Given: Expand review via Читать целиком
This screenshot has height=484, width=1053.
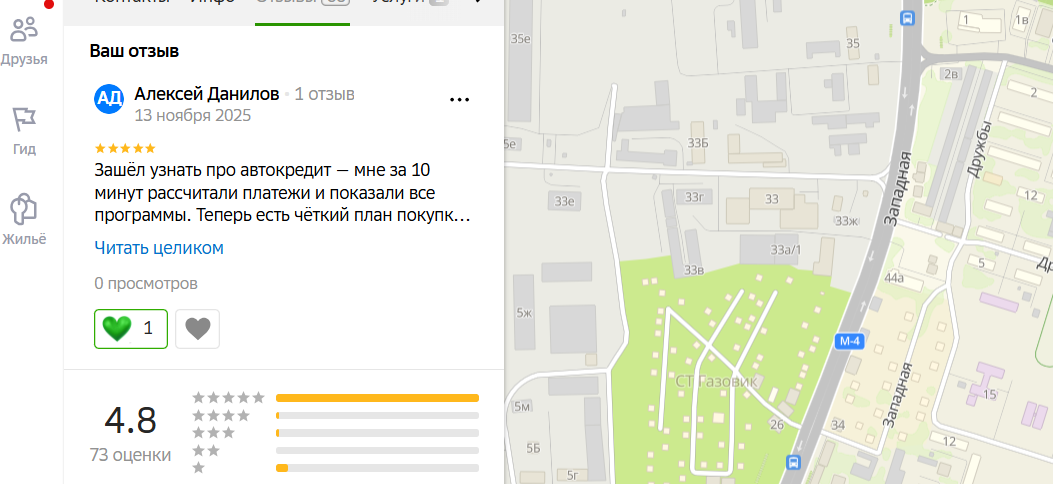Looking at the screenshot, I should click(159, 248).
